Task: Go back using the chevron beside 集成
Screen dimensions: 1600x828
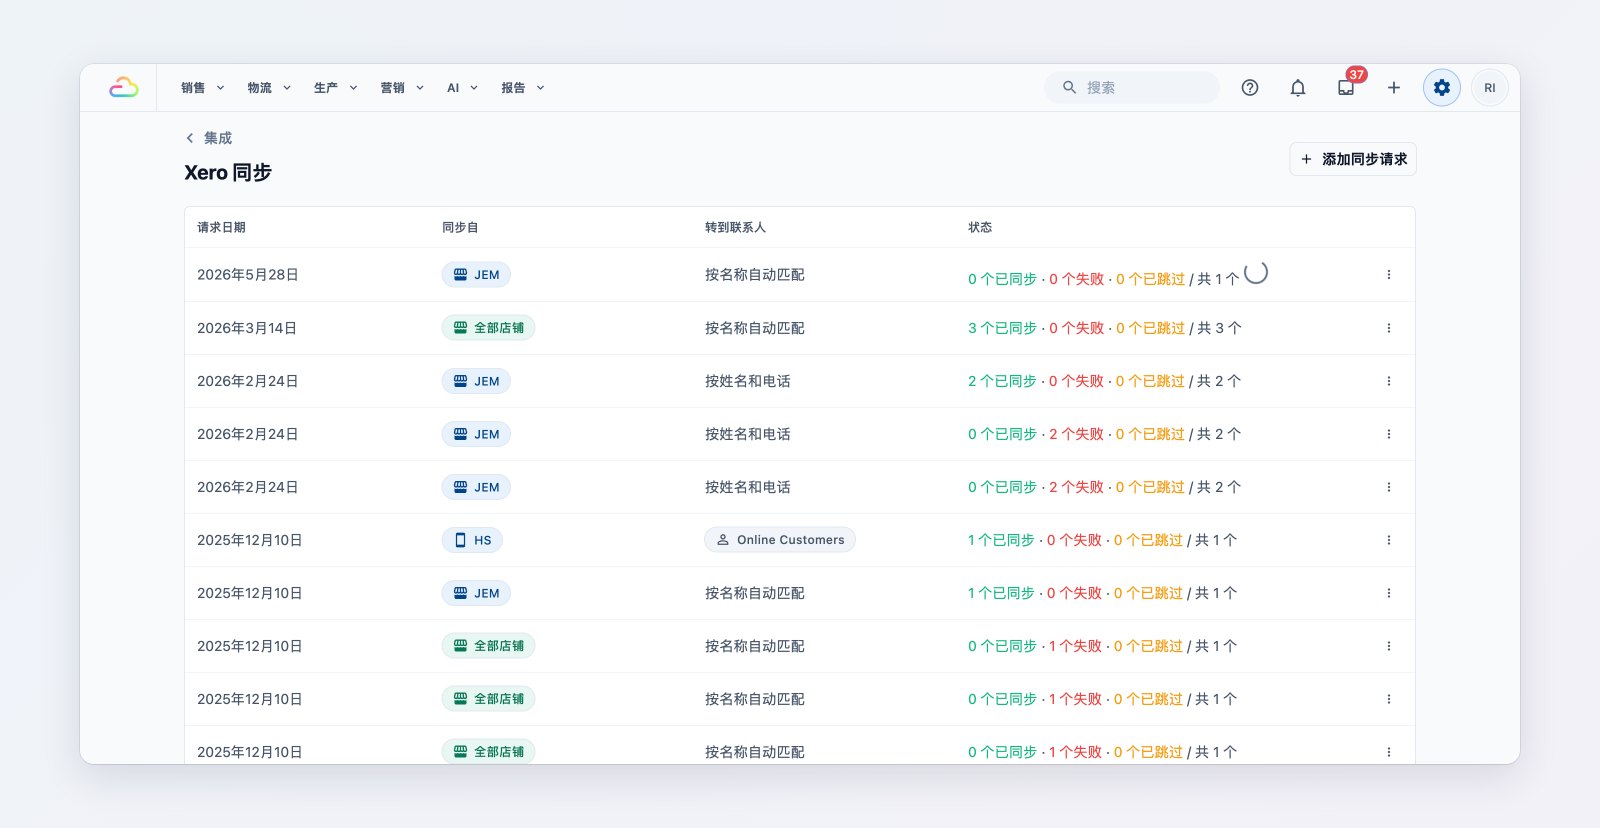Action: [190, 138]
